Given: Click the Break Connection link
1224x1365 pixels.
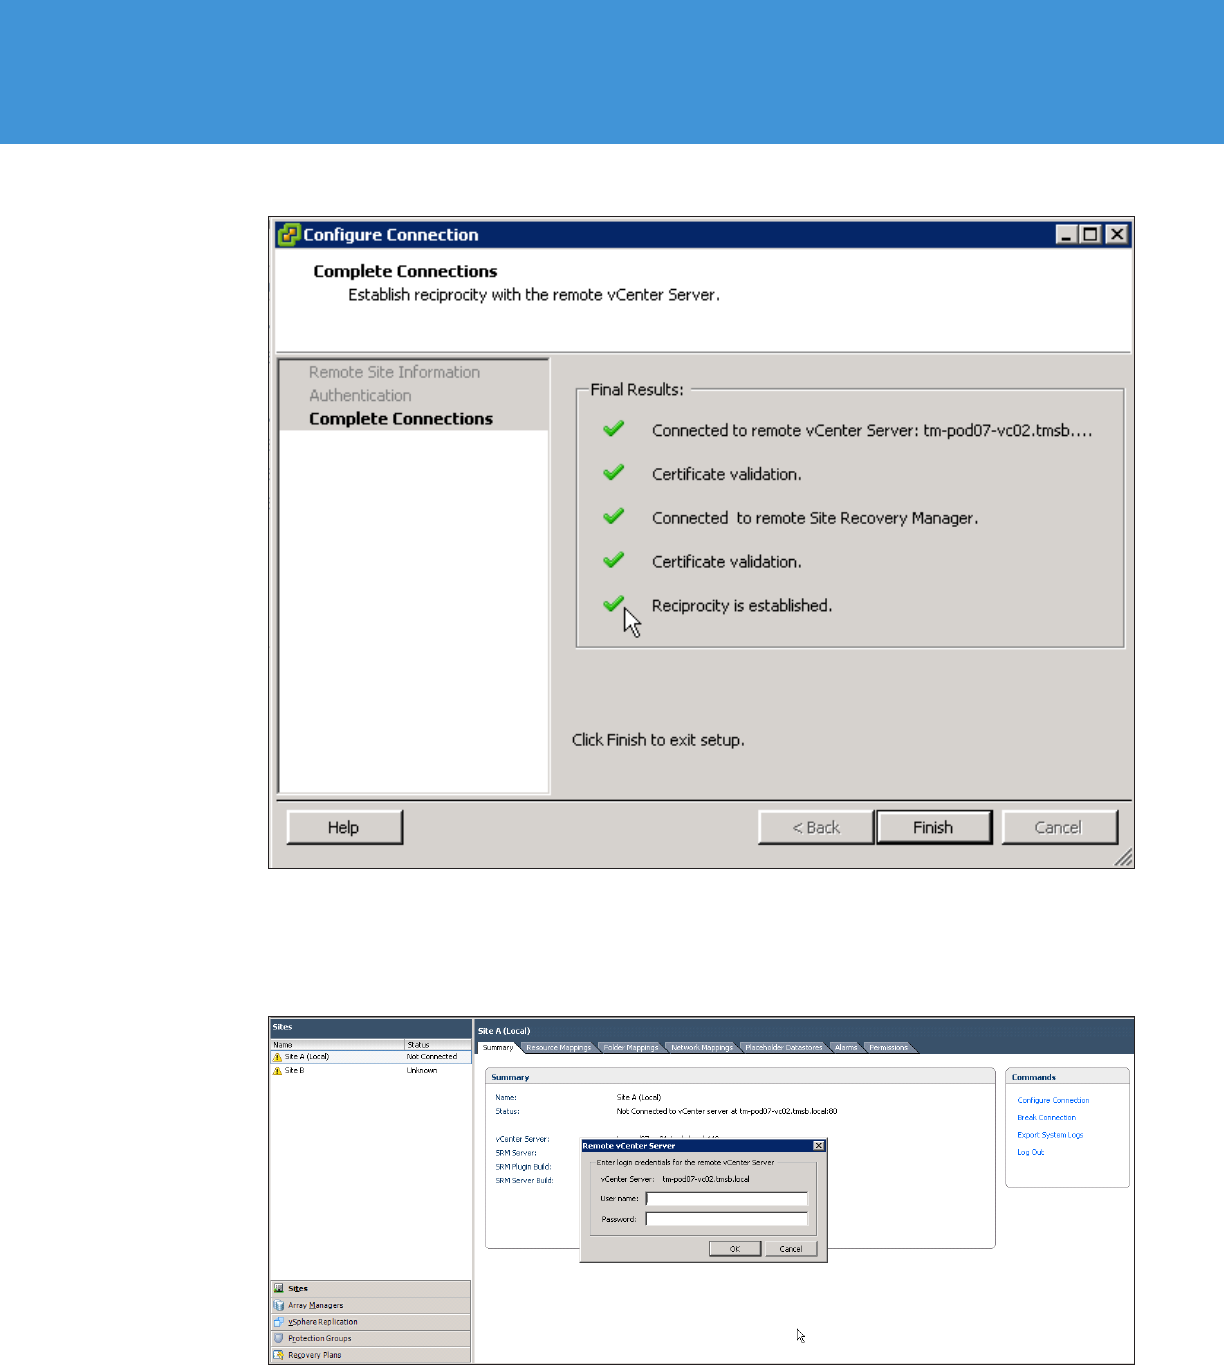Looking at the screenshot, I should tap(1046, 1118).
